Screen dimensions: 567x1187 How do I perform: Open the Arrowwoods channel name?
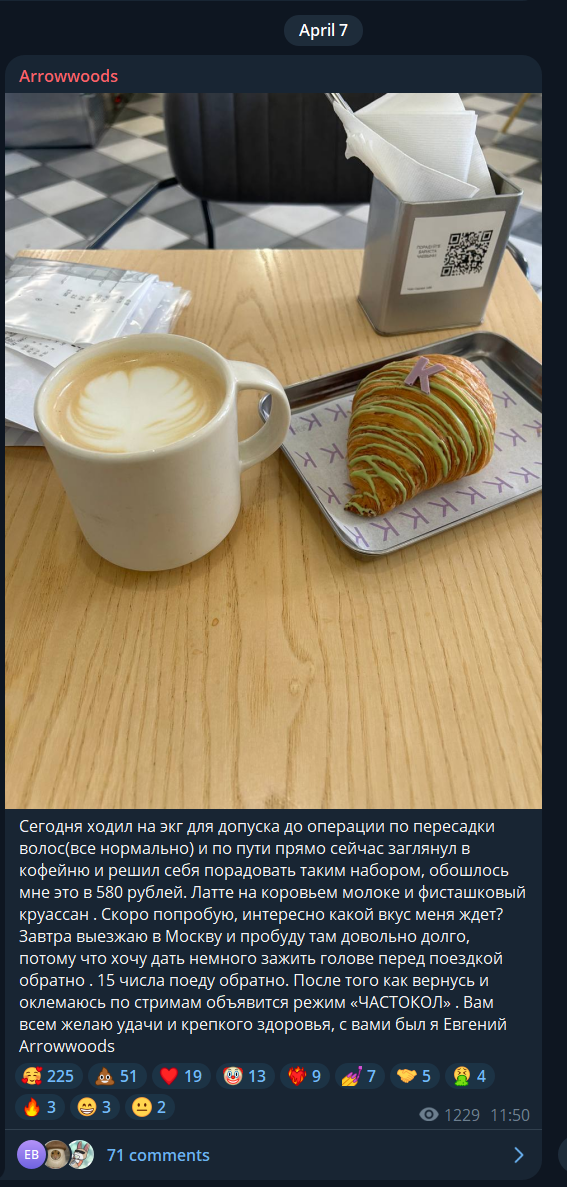tap(68, 76)
